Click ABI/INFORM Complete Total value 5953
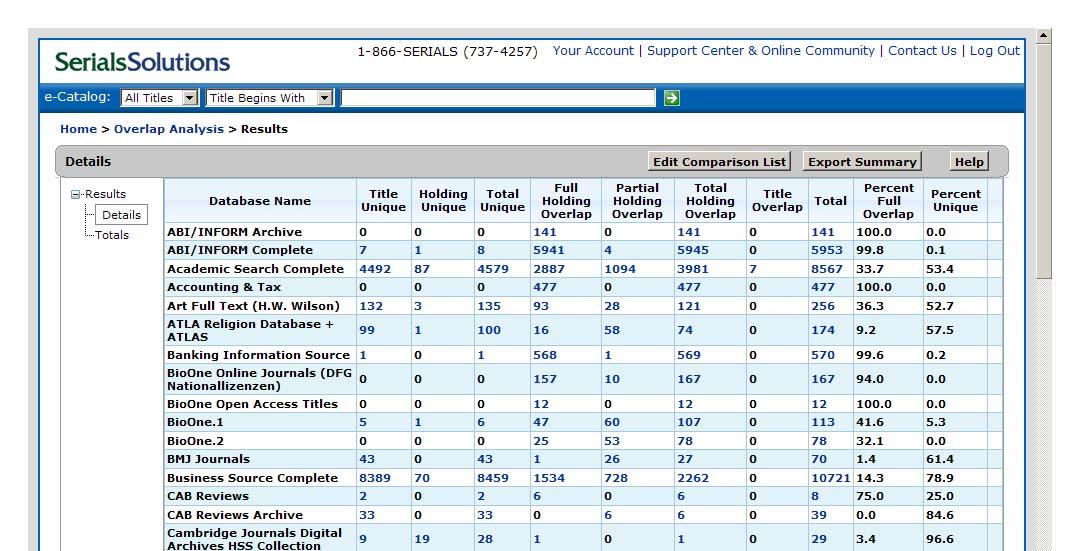The image size is (1077, 551). coord(826,251)
